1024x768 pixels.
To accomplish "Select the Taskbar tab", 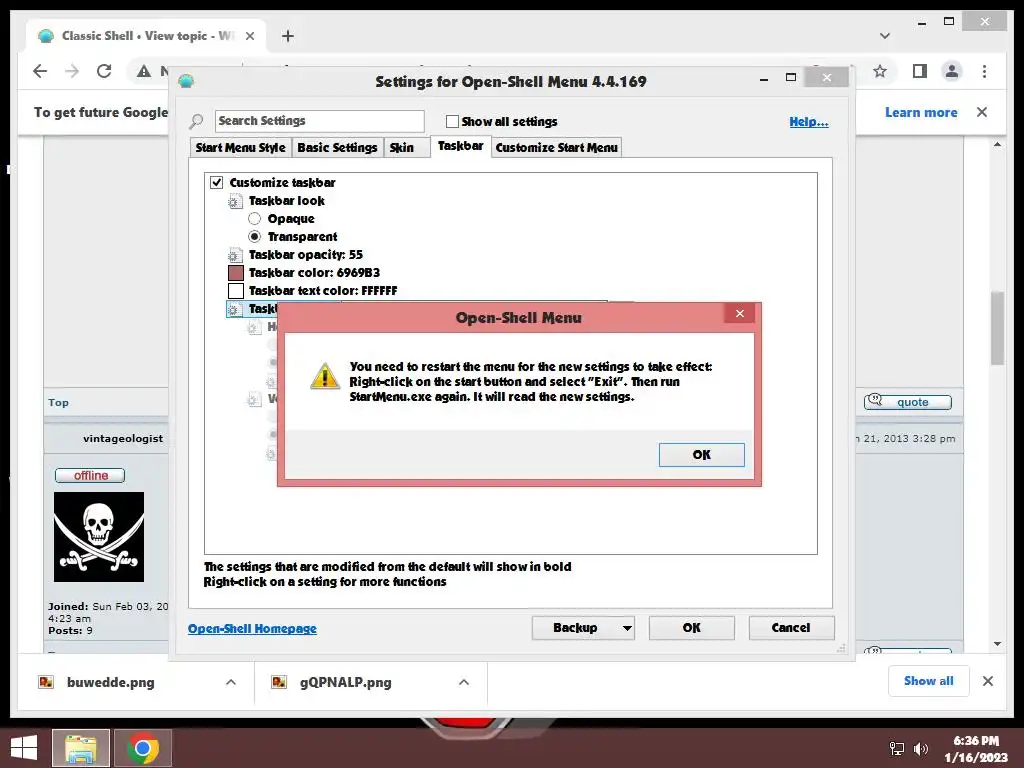I will coord(460,146).
